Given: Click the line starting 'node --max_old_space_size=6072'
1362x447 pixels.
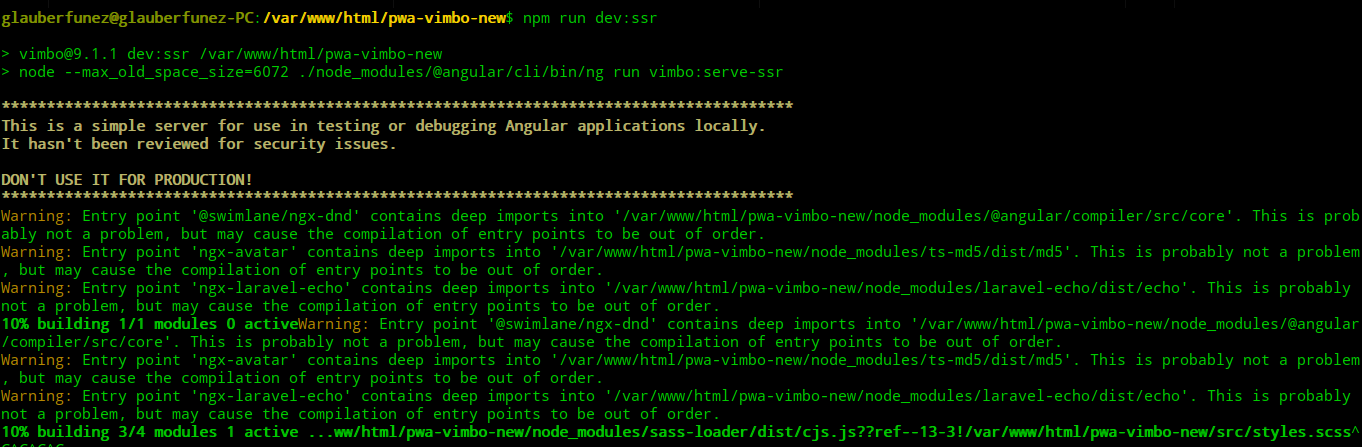Looking at the screenshot, I should [393, 72].
